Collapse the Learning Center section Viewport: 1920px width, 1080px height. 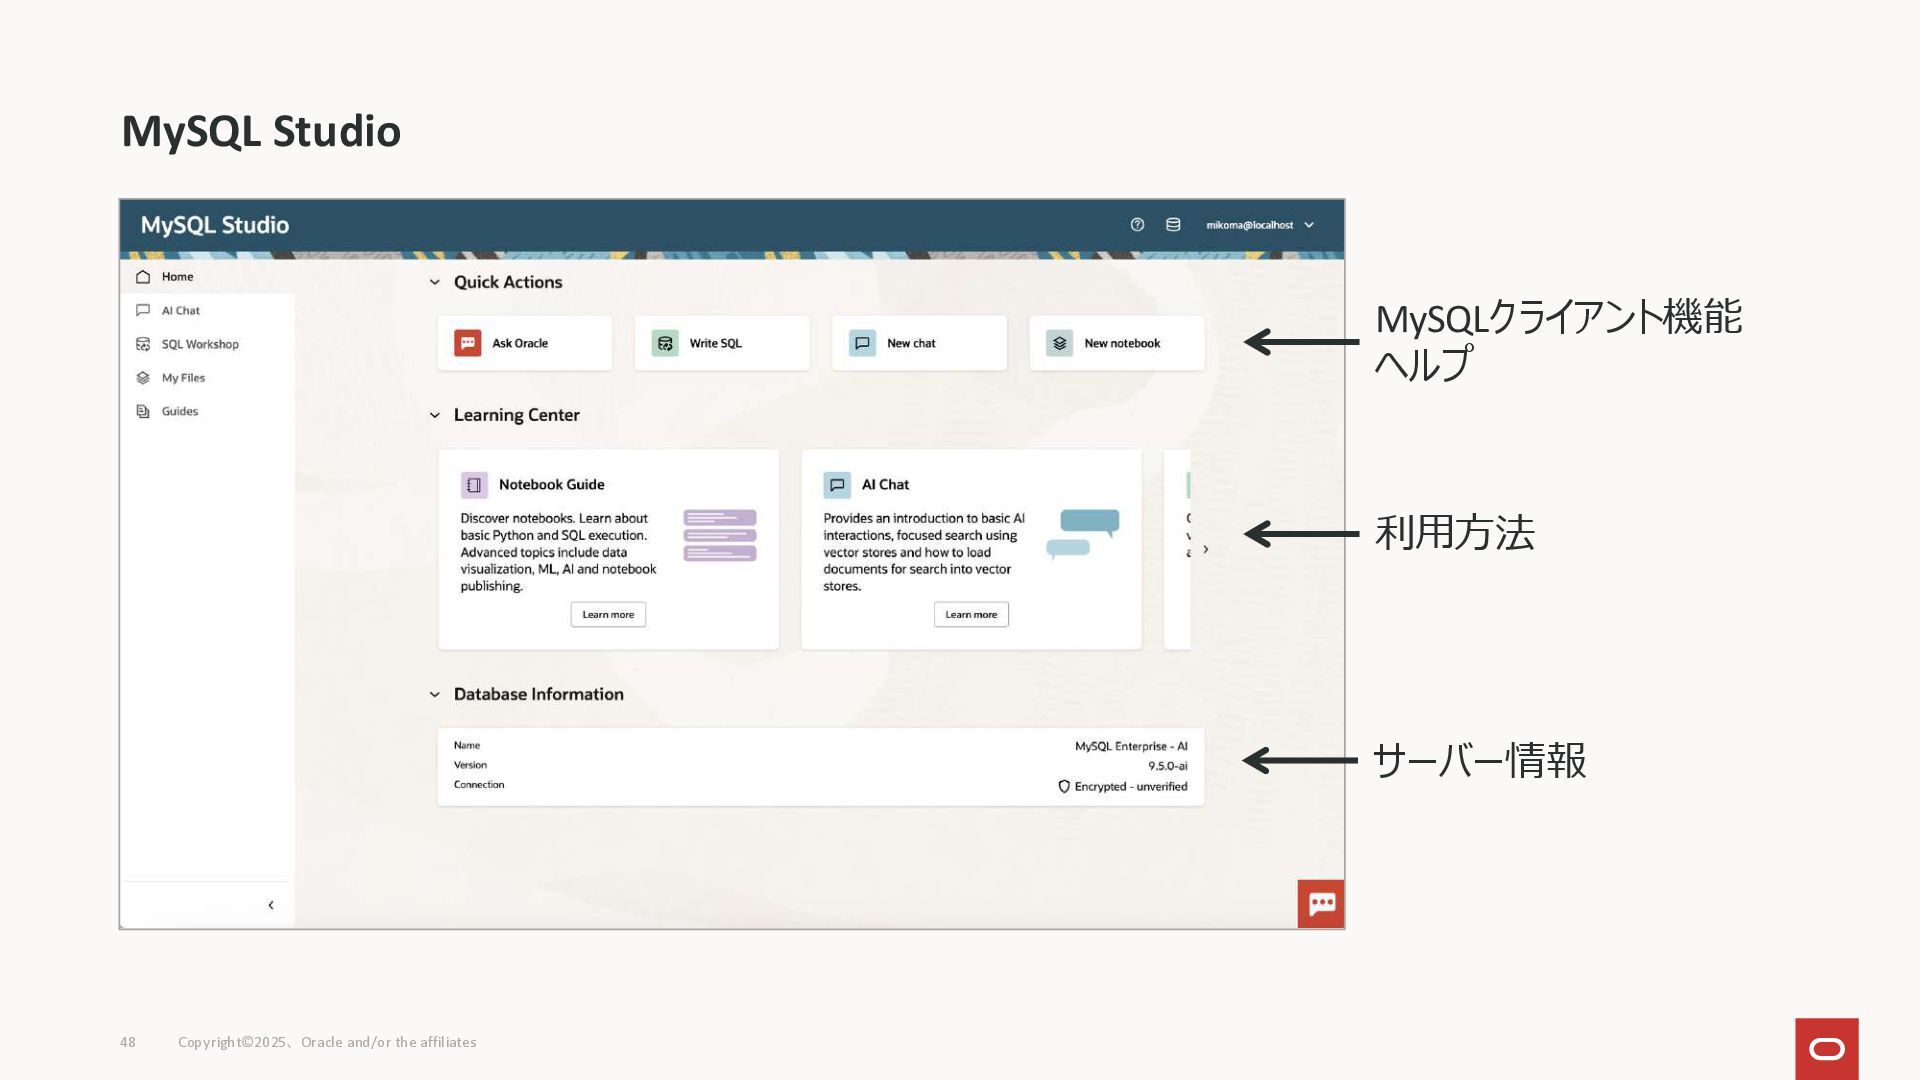click(x=435, y=415)
